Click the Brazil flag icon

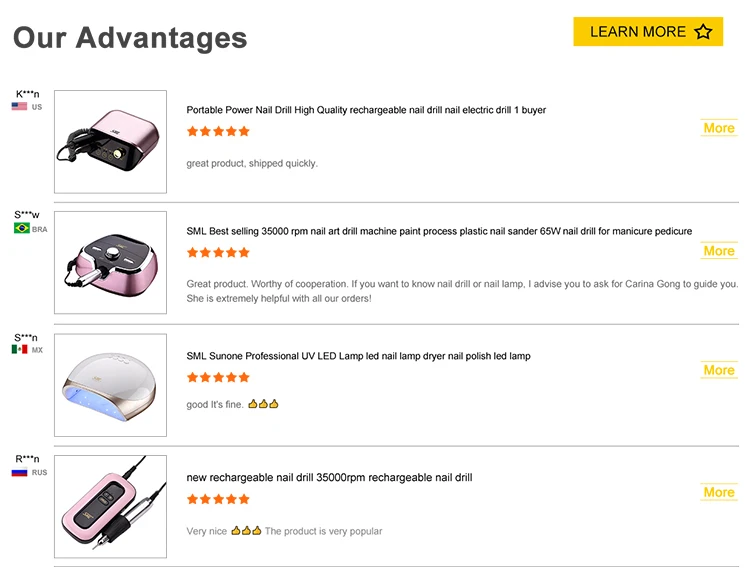click(22, 229)
